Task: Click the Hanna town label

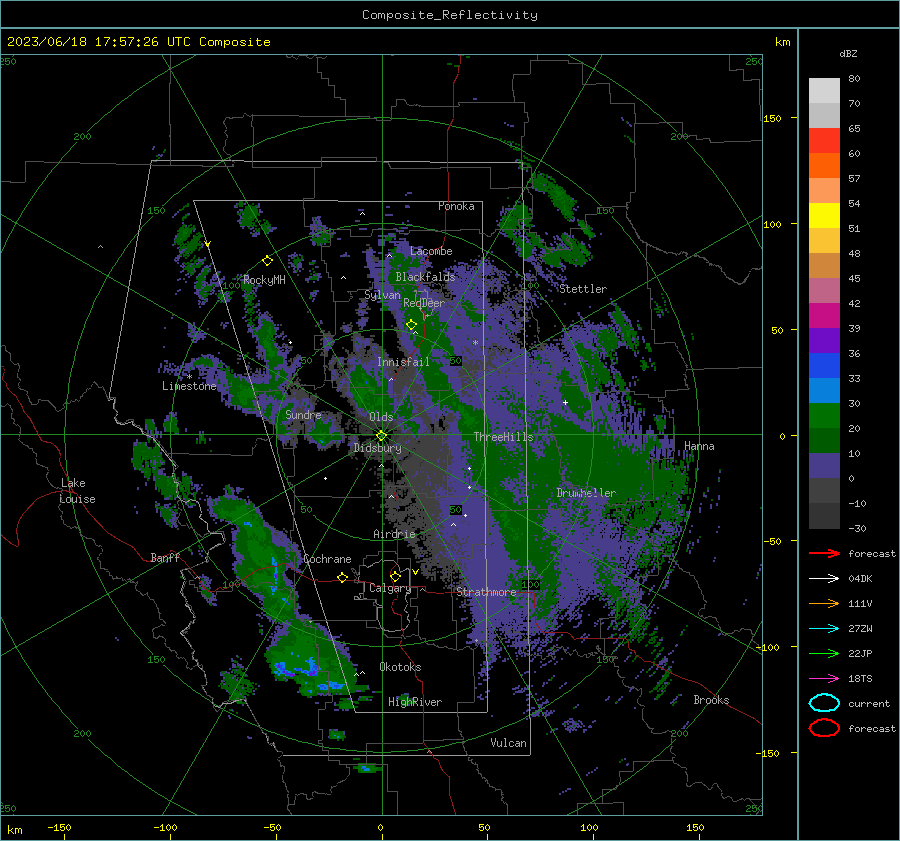Action: pos(699,446)
